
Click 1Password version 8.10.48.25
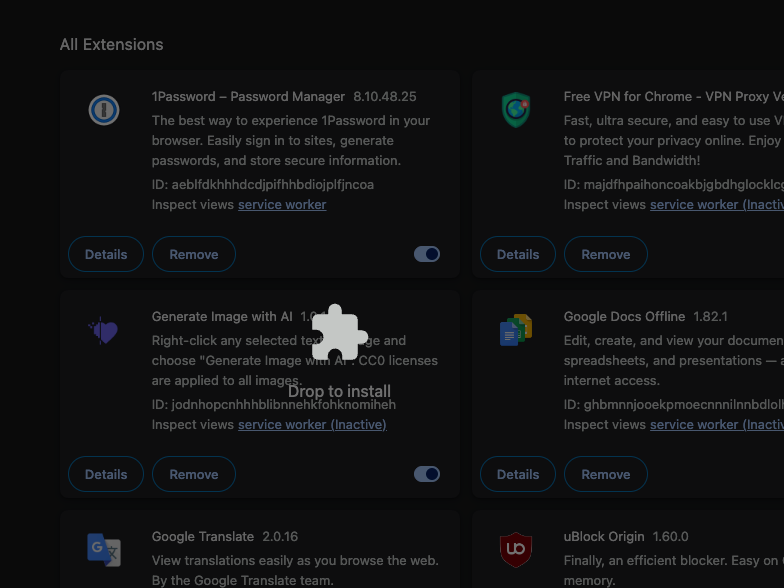coord(384,96)
